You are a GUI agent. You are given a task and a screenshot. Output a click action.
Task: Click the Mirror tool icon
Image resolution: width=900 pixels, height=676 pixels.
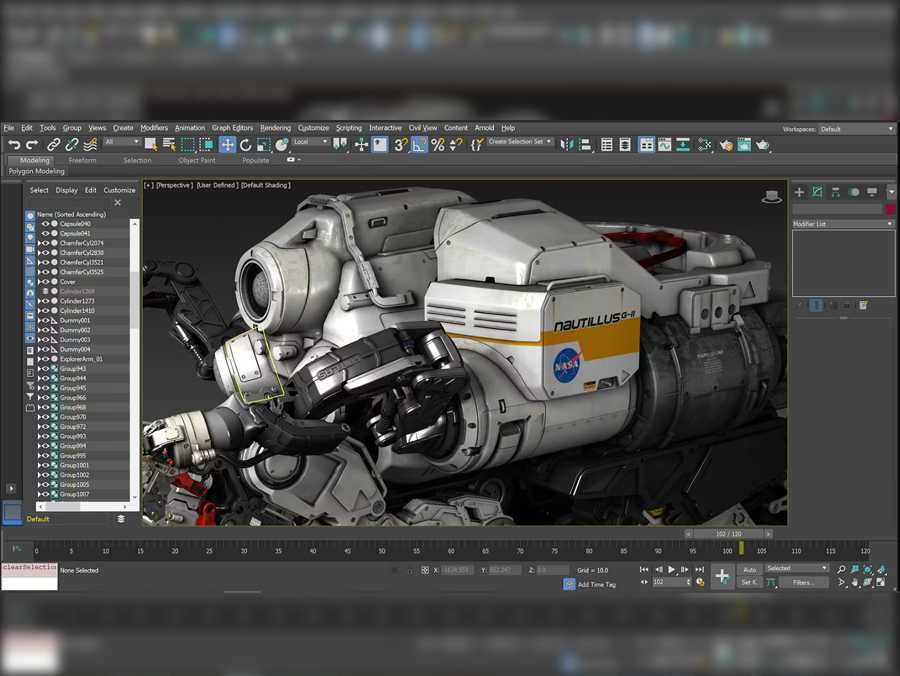tap(567, 145)
